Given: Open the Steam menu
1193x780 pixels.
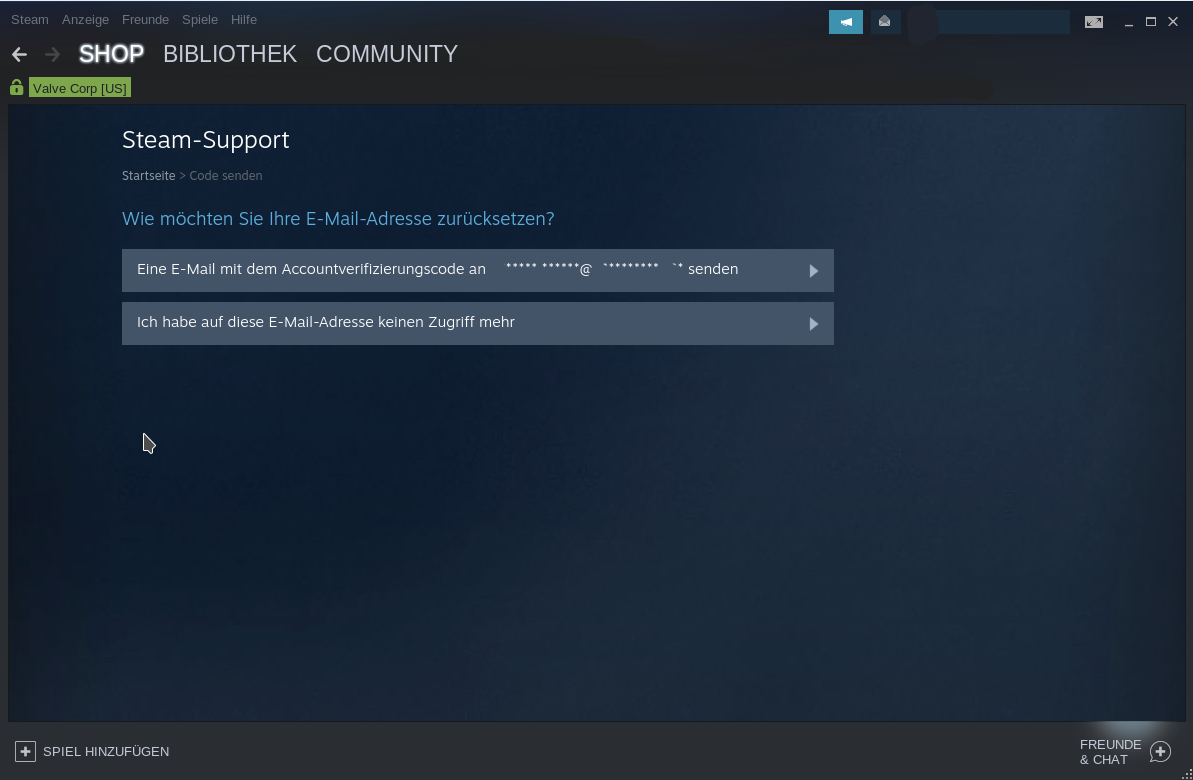Looking at the screenshot, I should coord(30,20).
